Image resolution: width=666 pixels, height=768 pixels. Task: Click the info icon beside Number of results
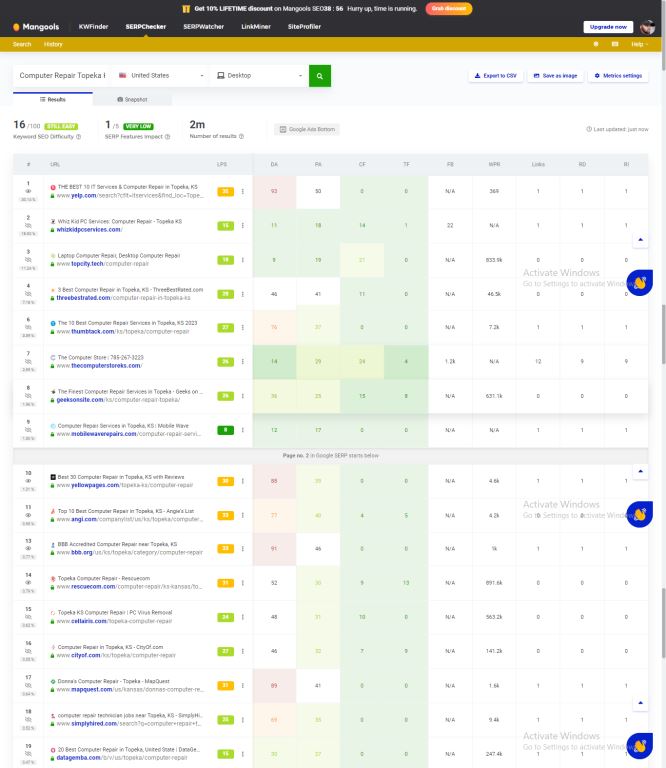point(241,136)
